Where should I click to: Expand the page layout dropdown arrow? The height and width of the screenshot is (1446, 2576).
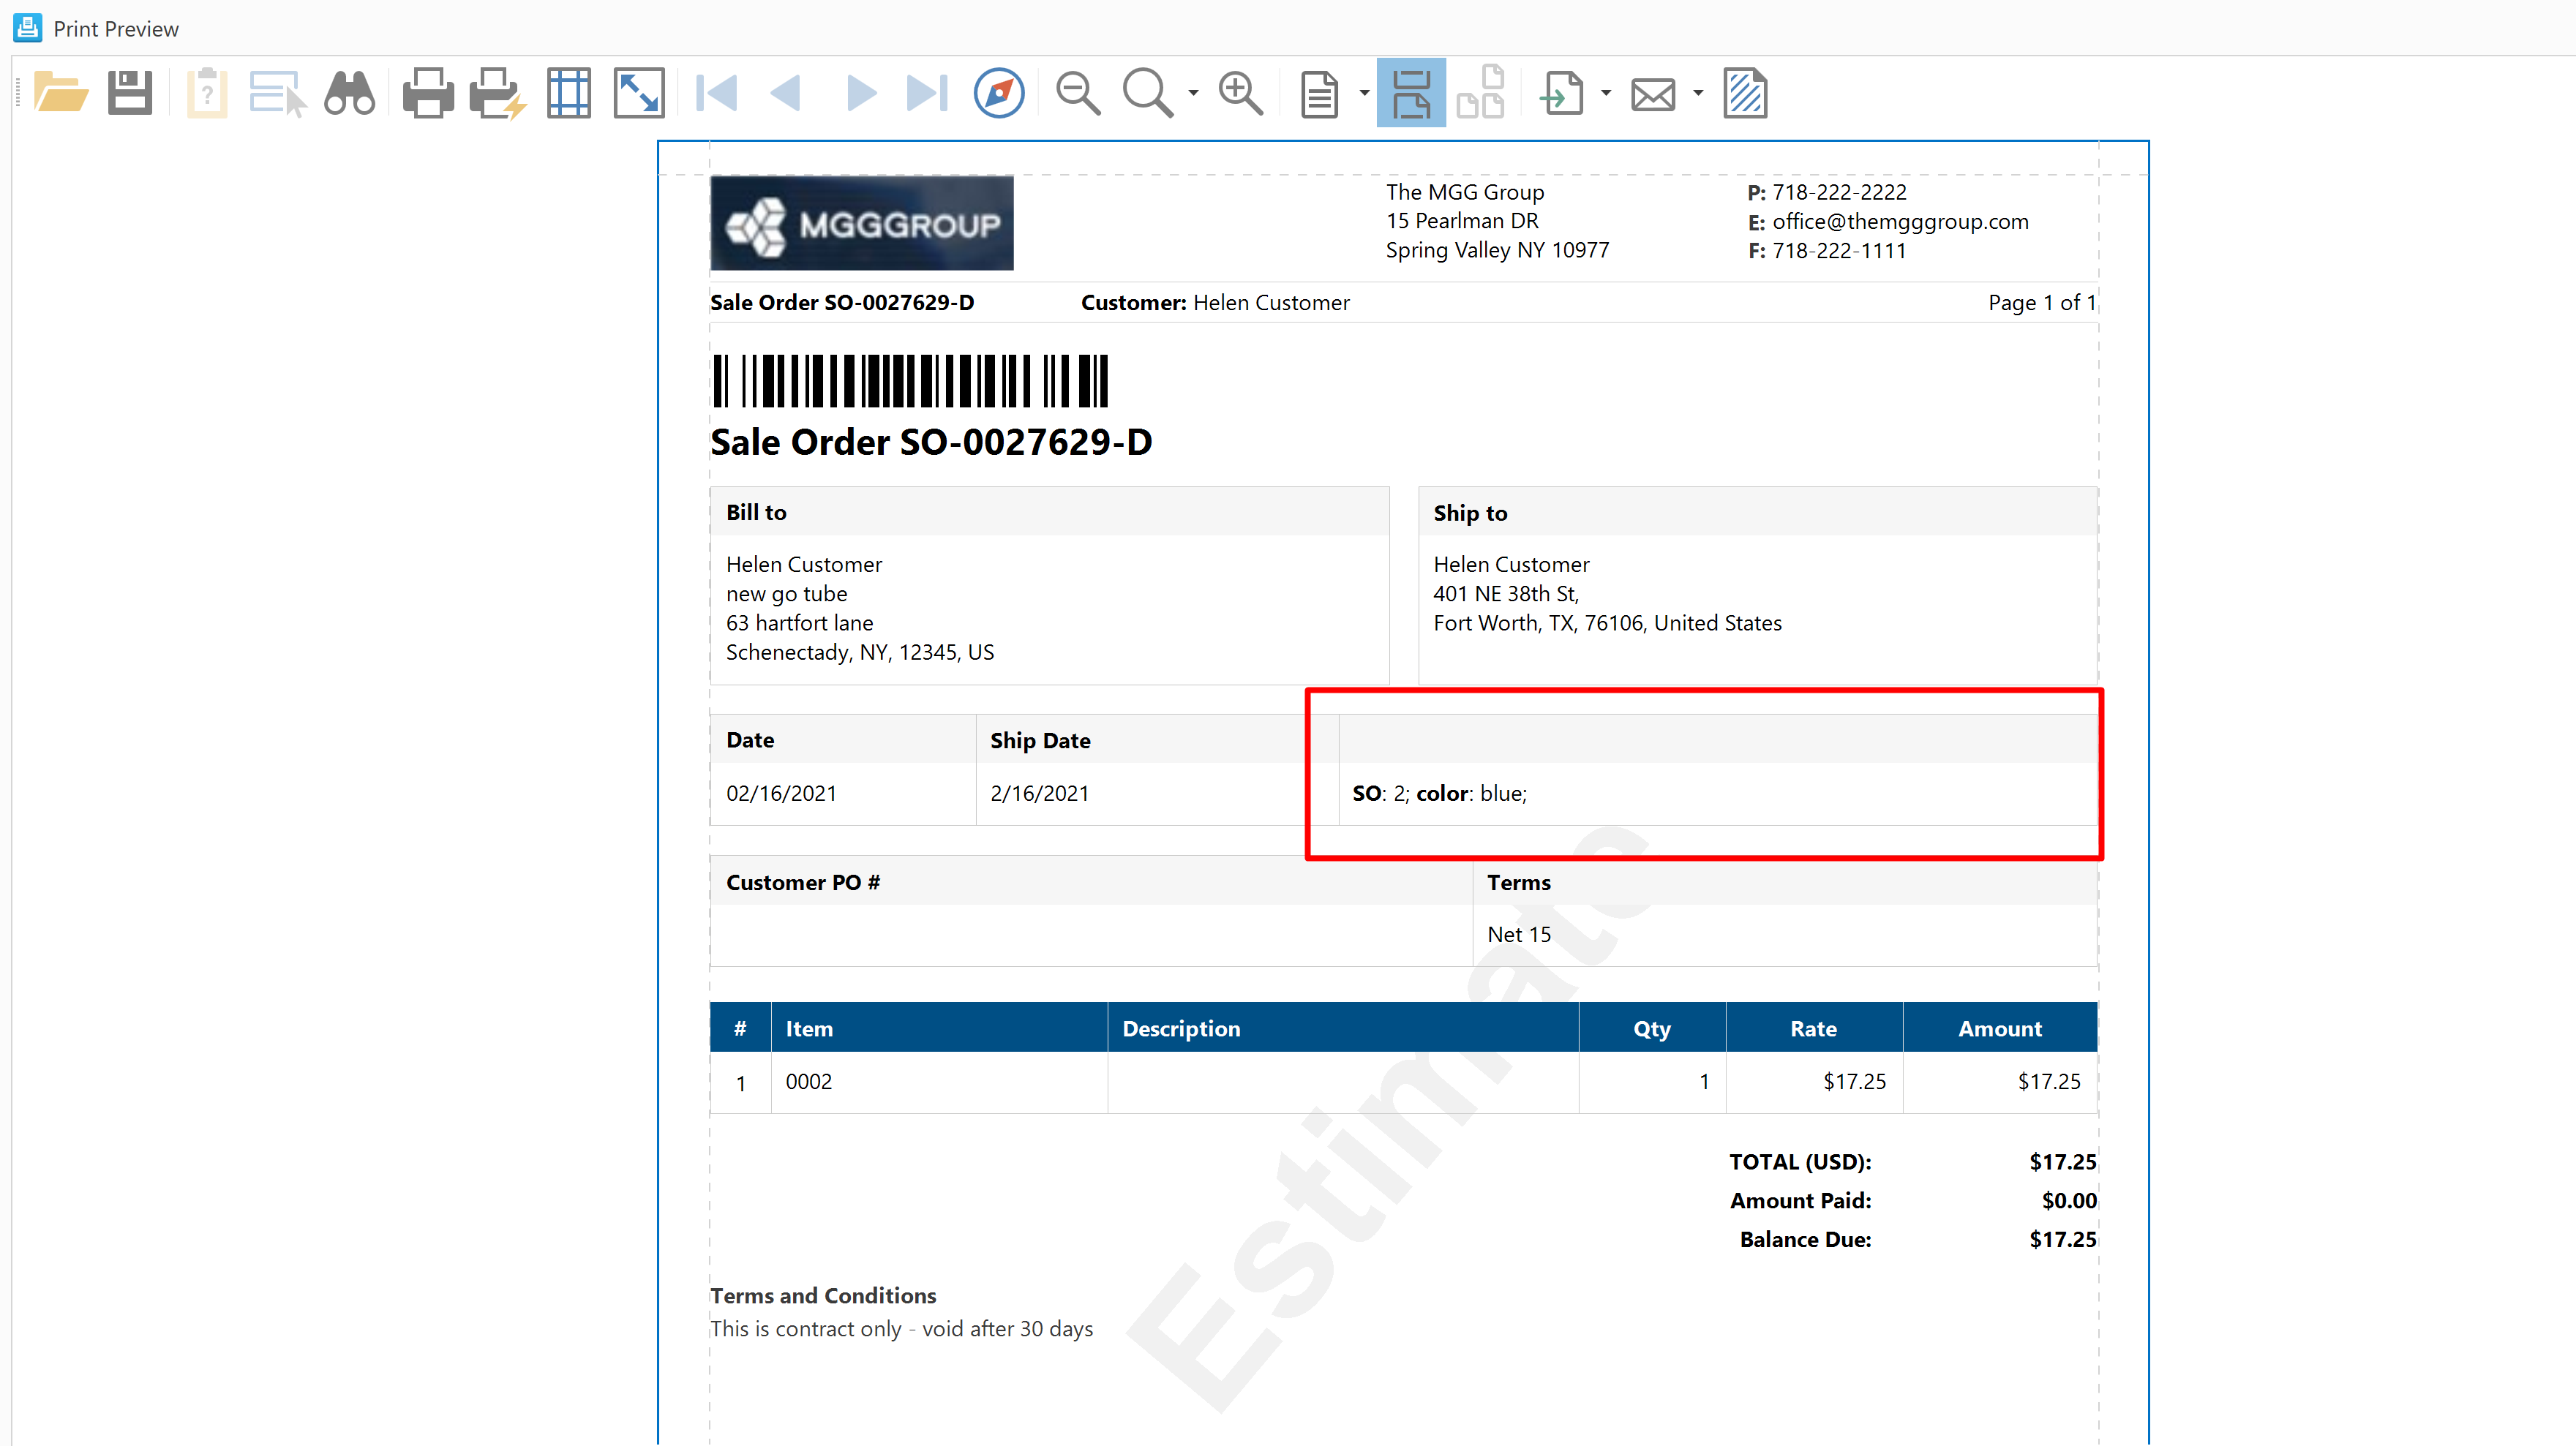click(x=1364, y=94)
